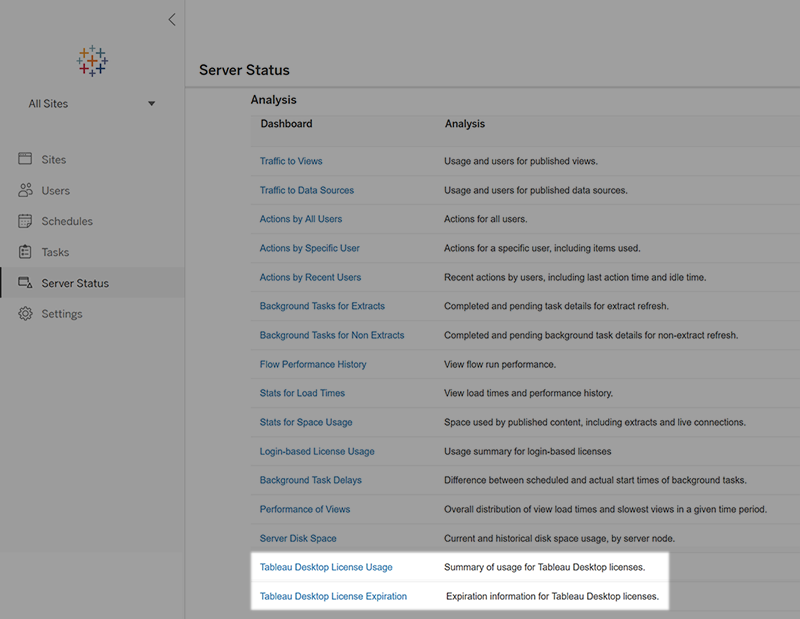Click 'Expiration information for Tableau Desktop licenses.'

click(x=552, y=596)
